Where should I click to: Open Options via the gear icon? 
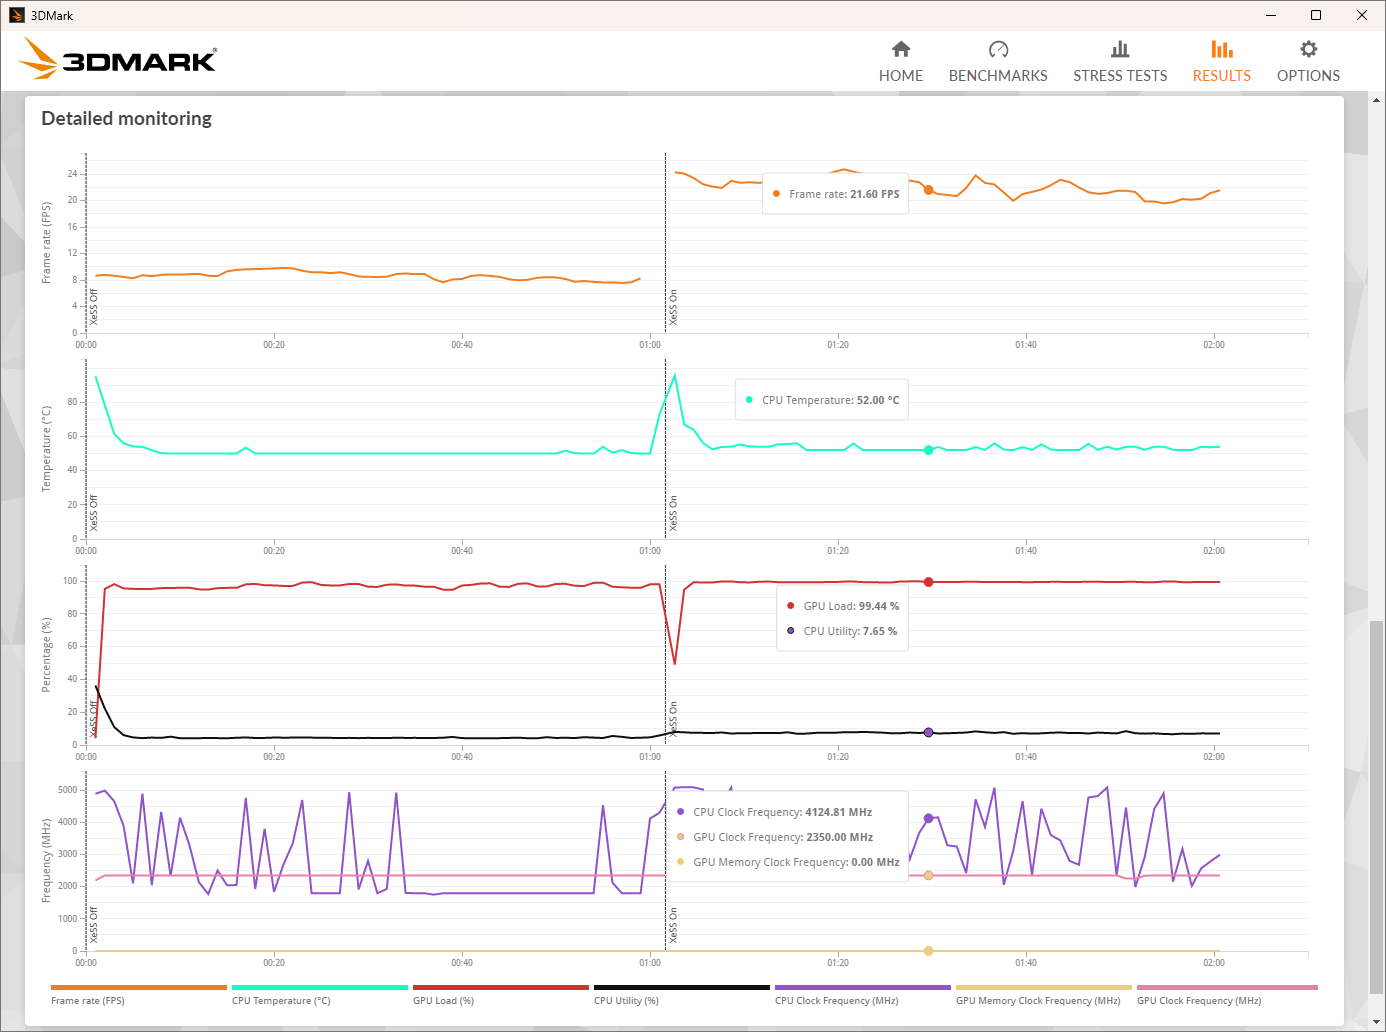coord(1308,49)
